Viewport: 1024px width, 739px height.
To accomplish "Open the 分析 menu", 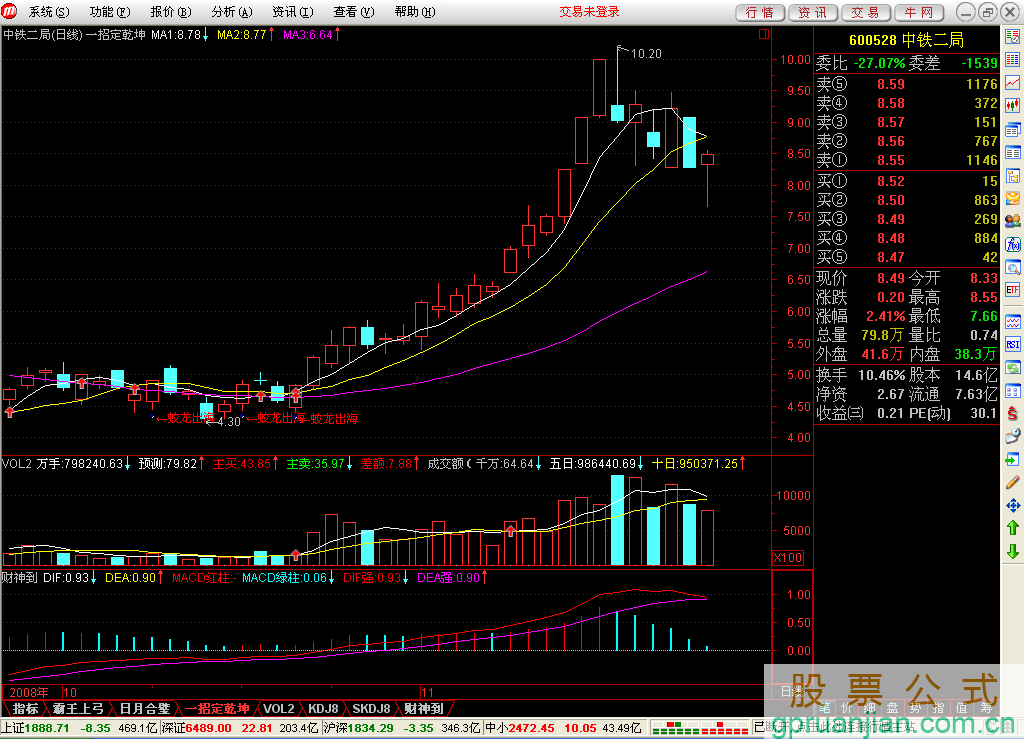I will (x=229, y=12).
